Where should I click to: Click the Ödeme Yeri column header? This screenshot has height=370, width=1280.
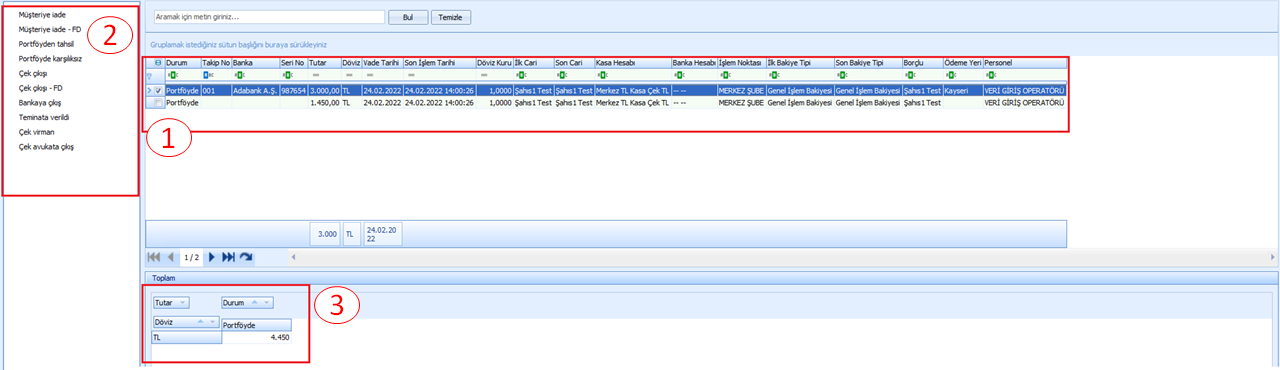962,62
